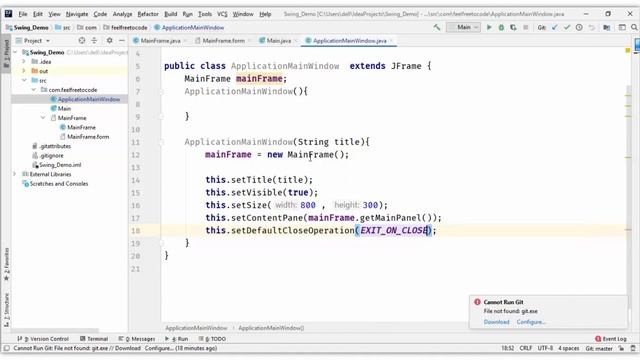
Task: Open the Event Log panel
Action: [611, 339]
